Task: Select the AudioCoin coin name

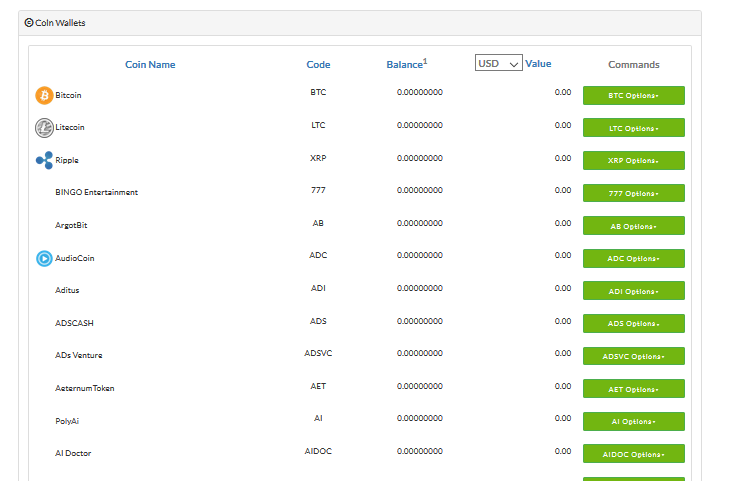Action: 75,258
